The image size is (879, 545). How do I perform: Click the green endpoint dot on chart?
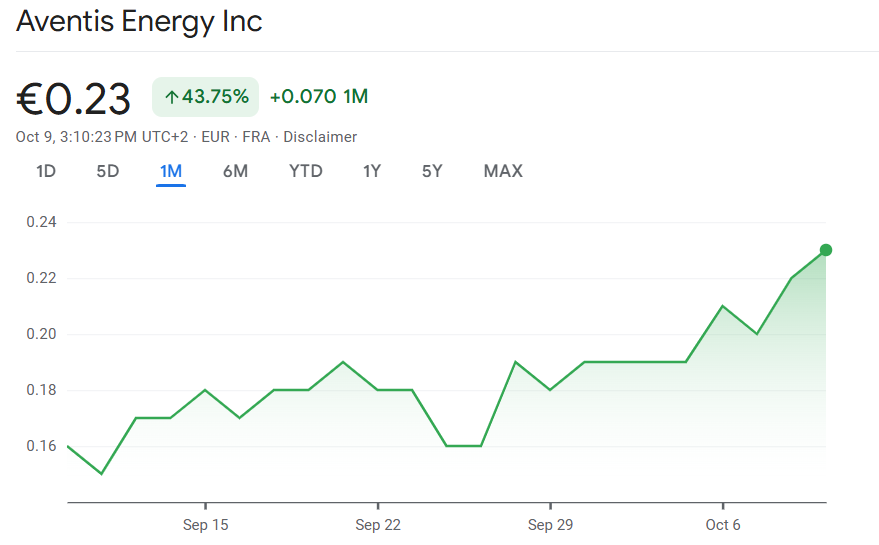pyautogui.click(x=826, y=250)
